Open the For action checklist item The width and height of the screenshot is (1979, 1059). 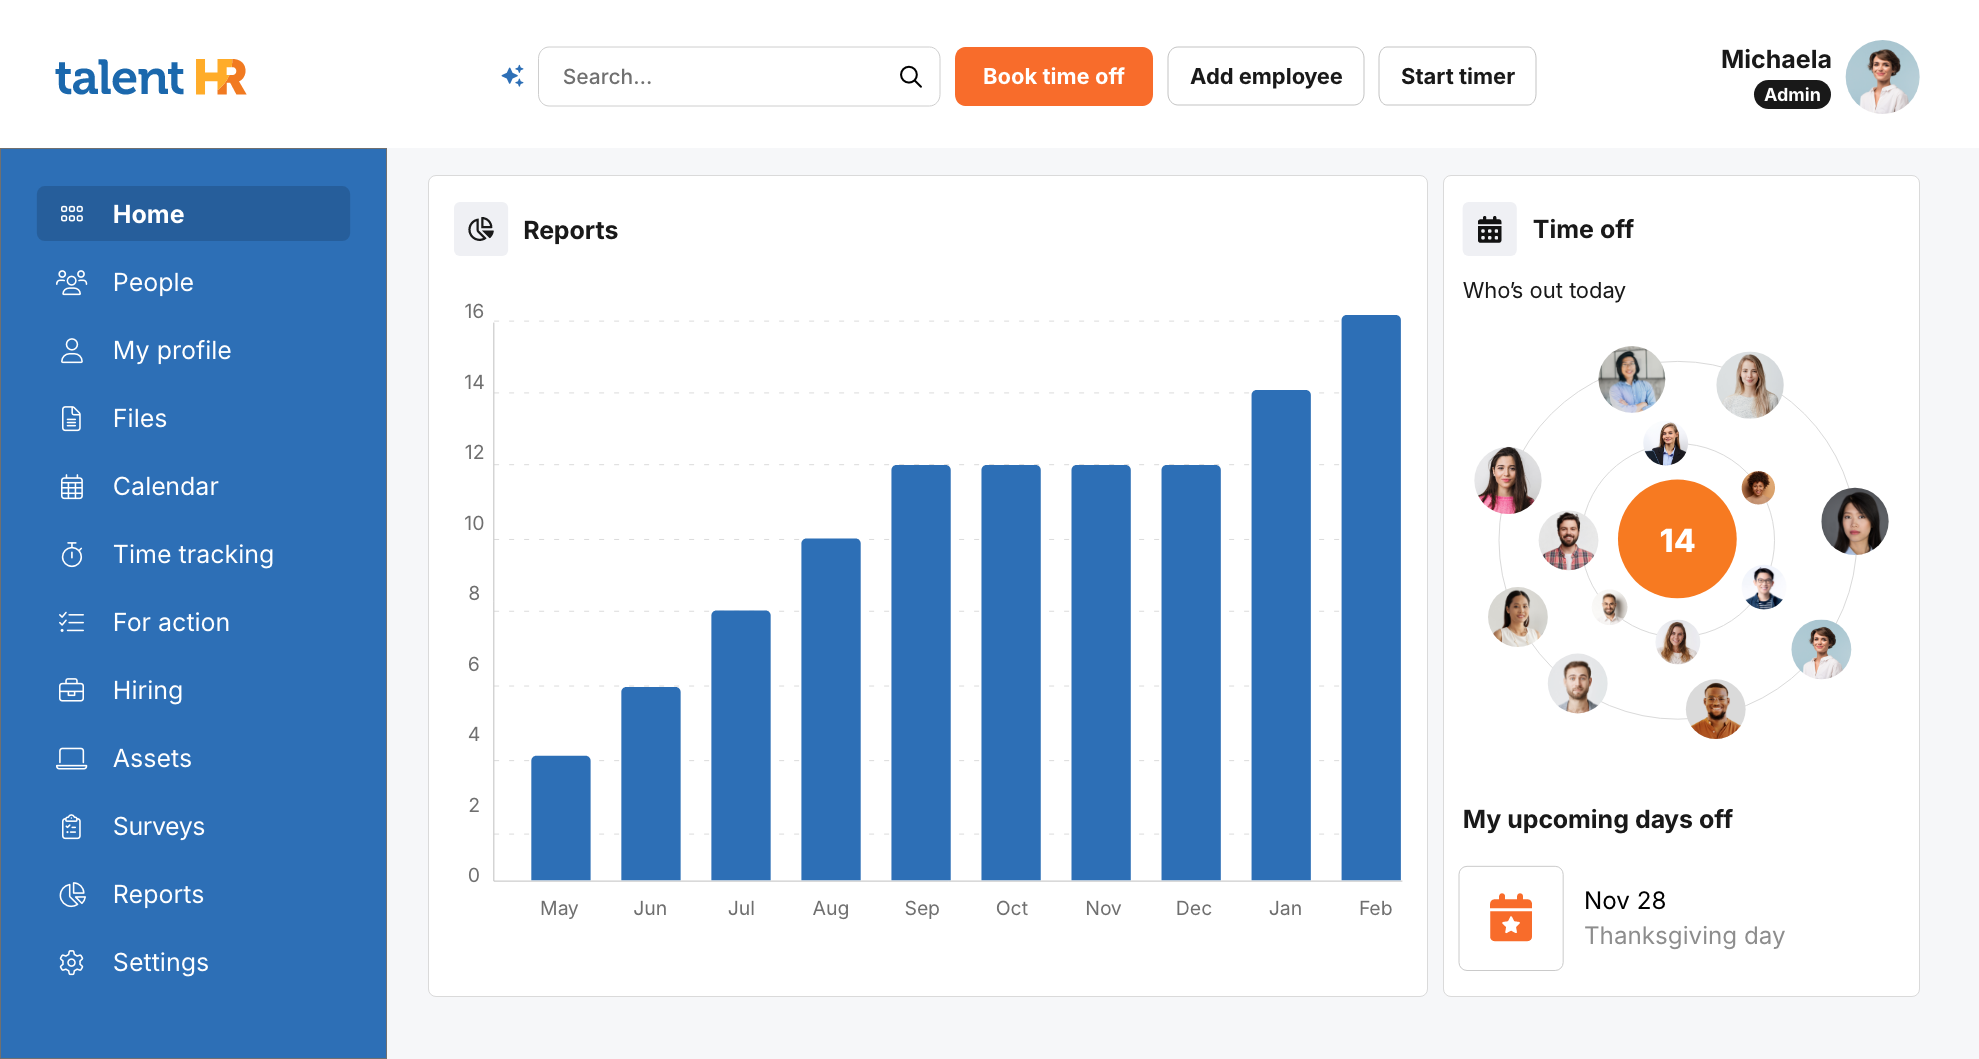click(x=71, y=622)
